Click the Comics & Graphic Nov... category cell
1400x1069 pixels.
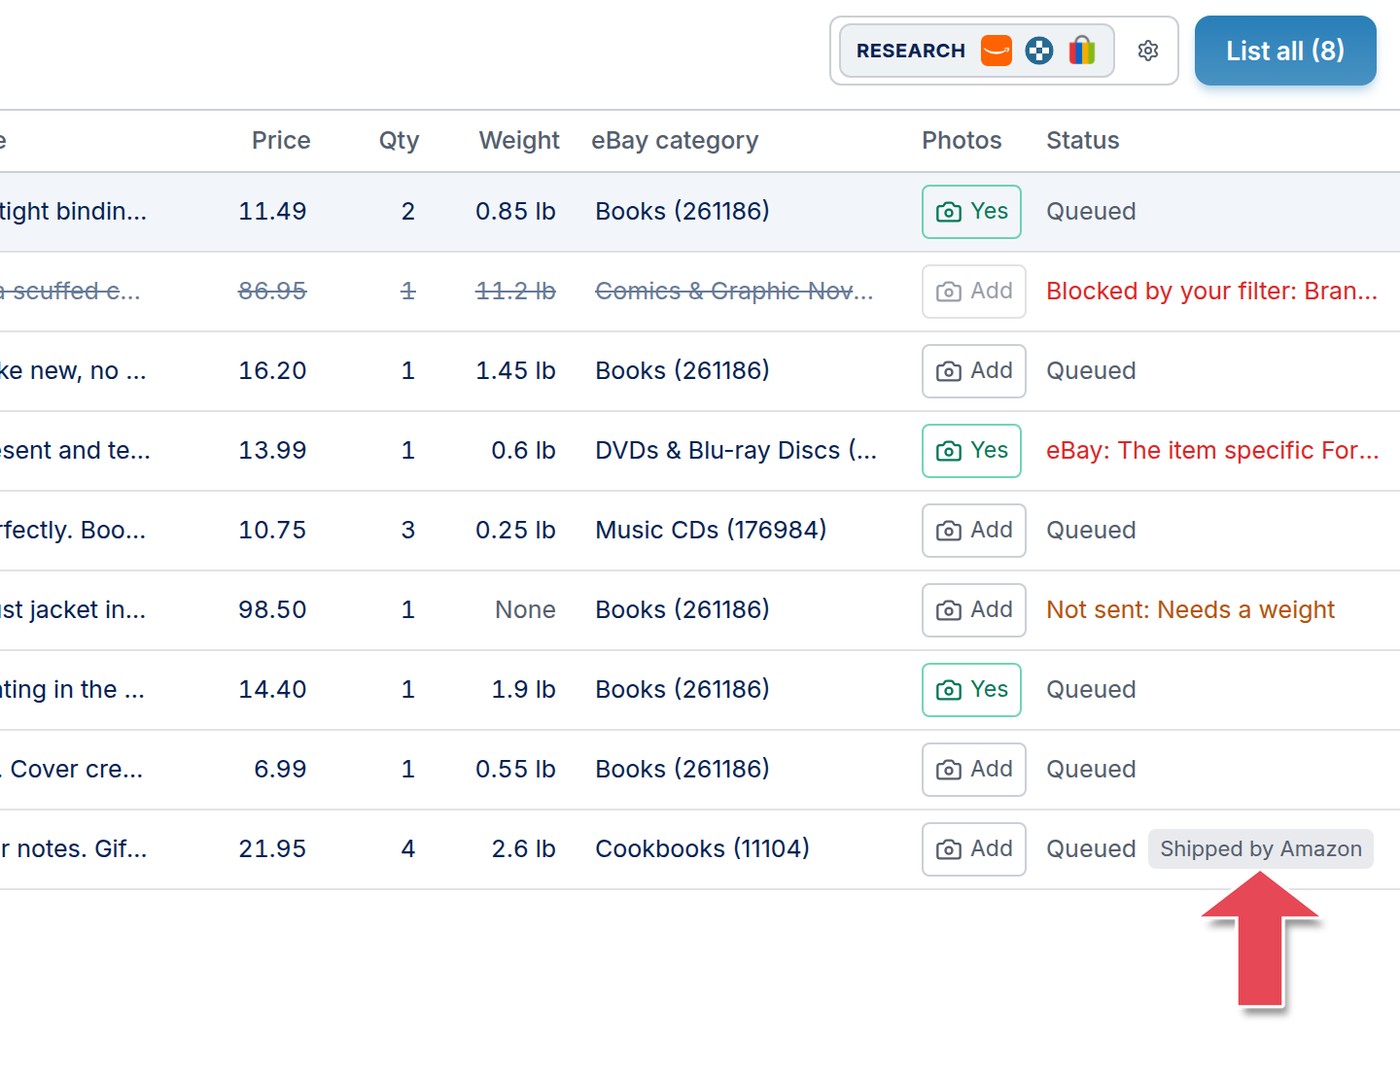pyautogui.click(x=734, y=291)
